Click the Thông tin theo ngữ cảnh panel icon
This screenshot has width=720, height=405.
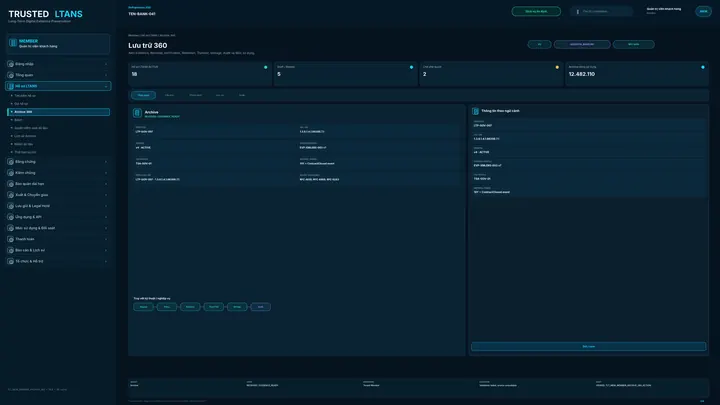tap(476, 111)
